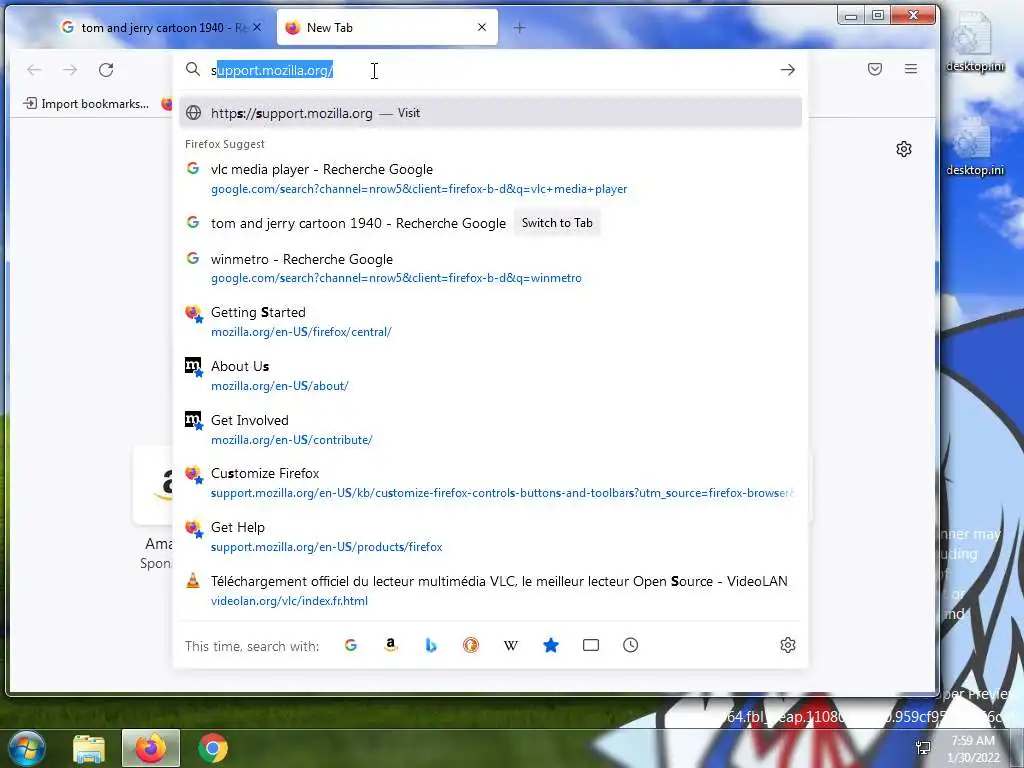Open the Get Help bookmark suggestion
This screenshot has height=768, width=1024.
point(490,537)
